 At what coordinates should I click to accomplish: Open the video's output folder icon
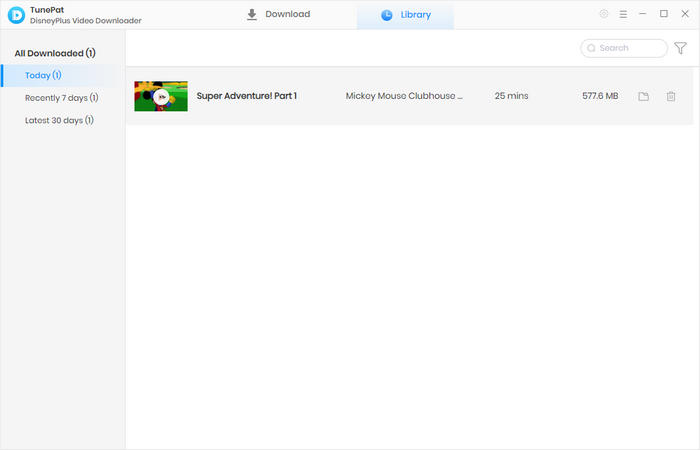coord(644,96)
